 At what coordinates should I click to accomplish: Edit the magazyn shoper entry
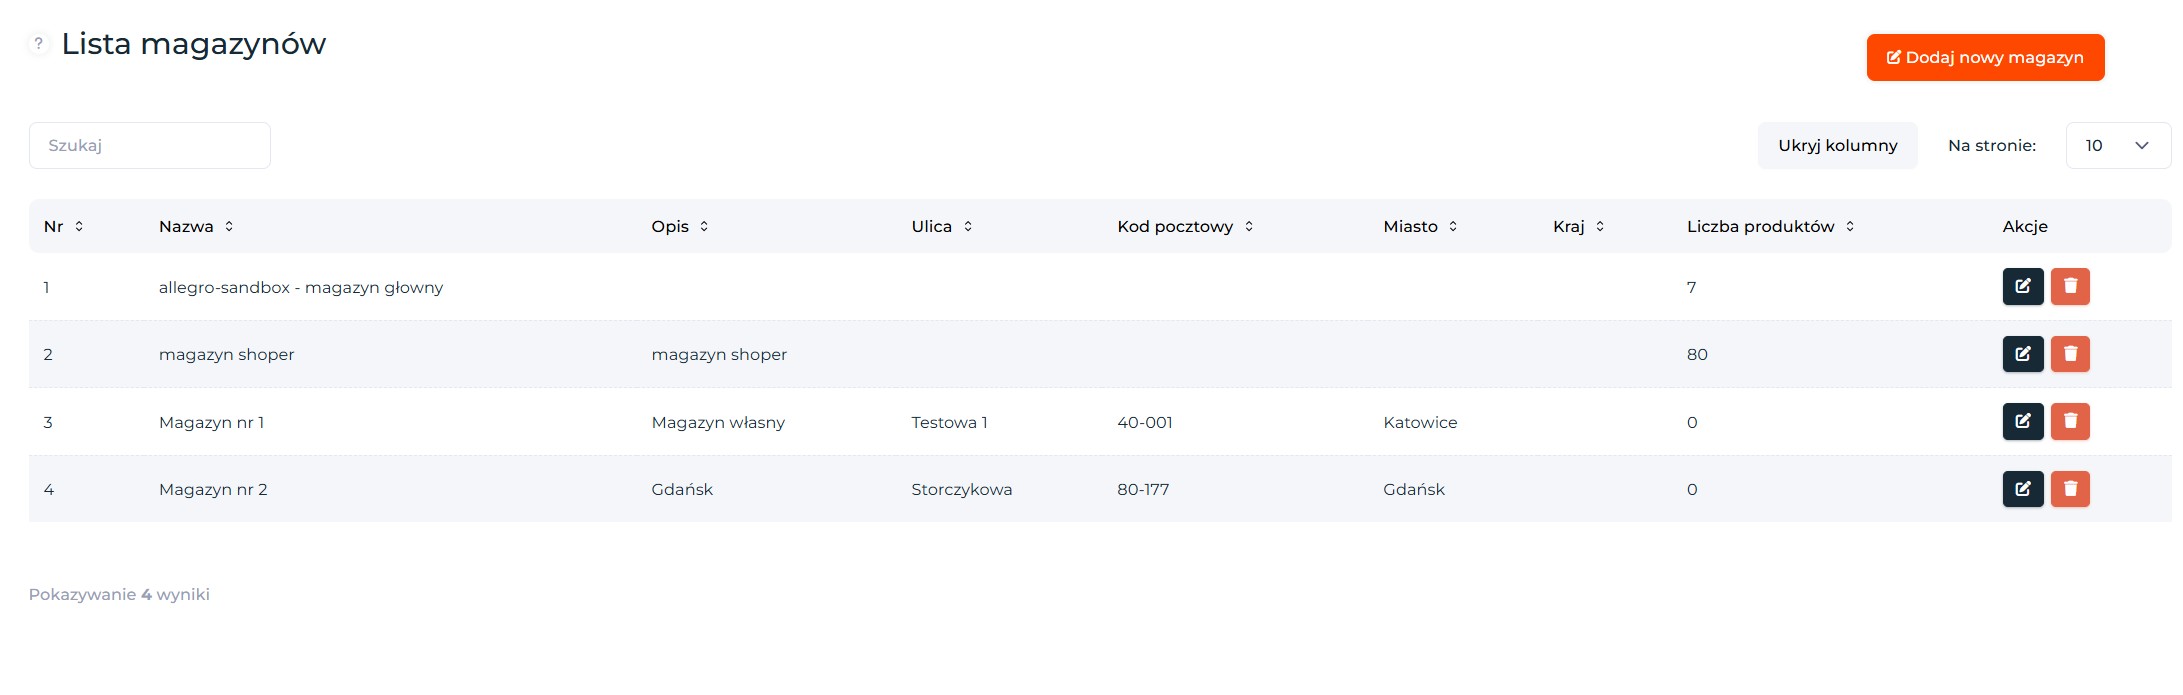pos(2022,354)
